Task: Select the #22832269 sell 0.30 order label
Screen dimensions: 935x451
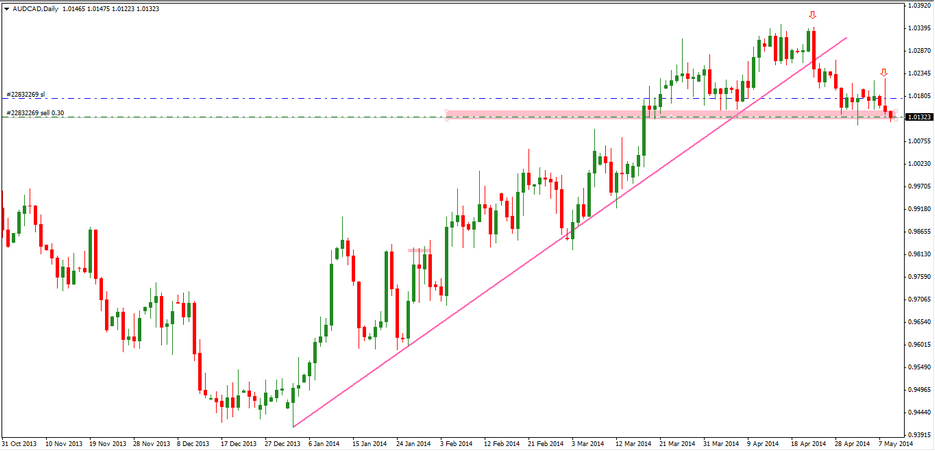Action: [x=36, y=113]
